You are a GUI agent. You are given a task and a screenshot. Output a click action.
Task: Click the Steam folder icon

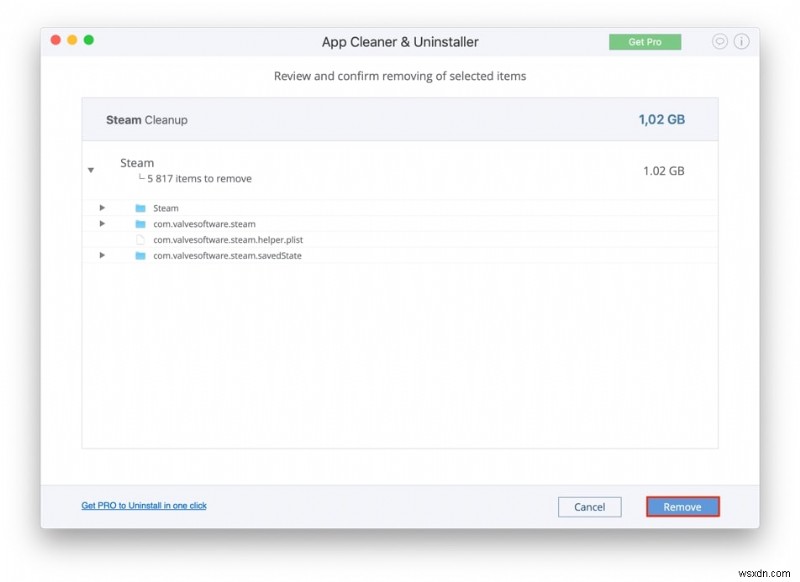click(x=143, y=208)
